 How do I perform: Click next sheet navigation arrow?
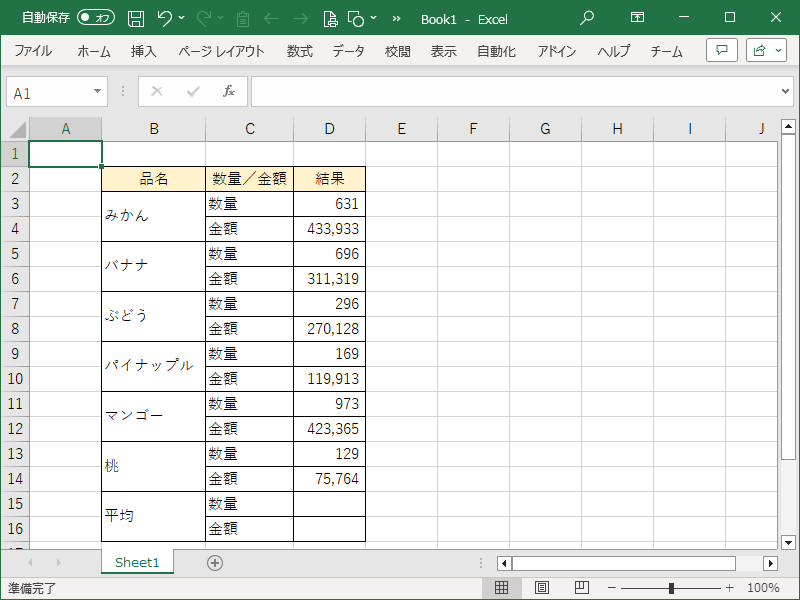[58, 562]
